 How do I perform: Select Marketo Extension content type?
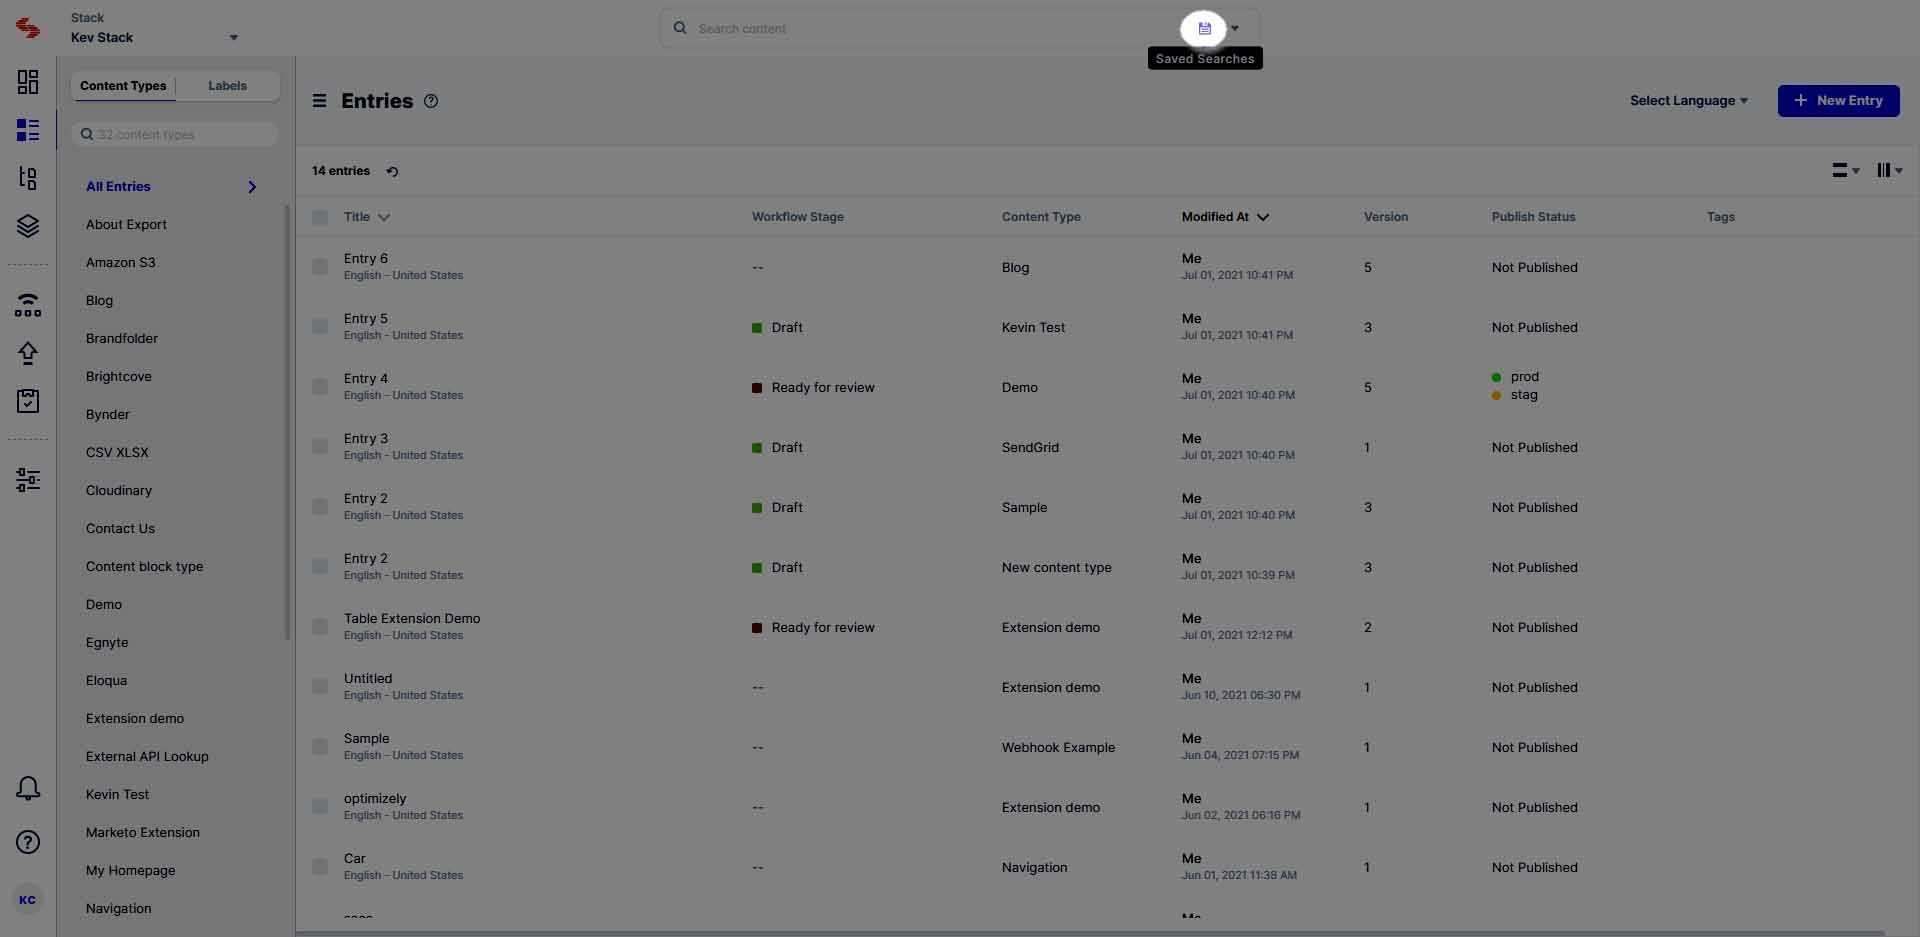coord(143,833)
